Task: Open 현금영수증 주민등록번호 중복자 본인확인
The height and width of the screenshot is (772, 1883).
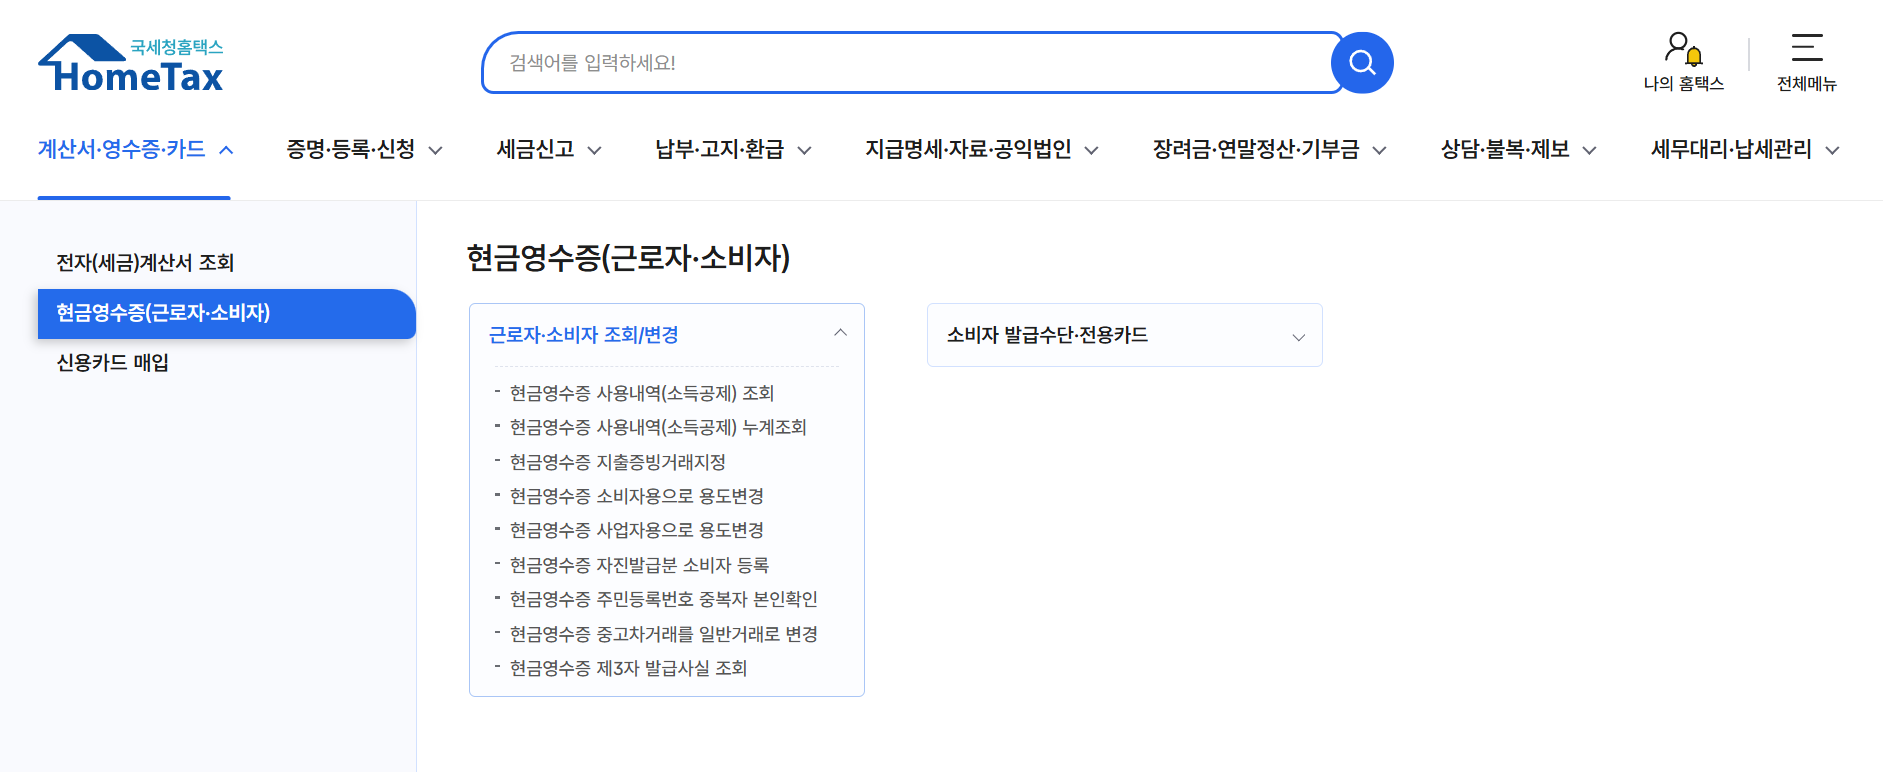Action: 663,599
